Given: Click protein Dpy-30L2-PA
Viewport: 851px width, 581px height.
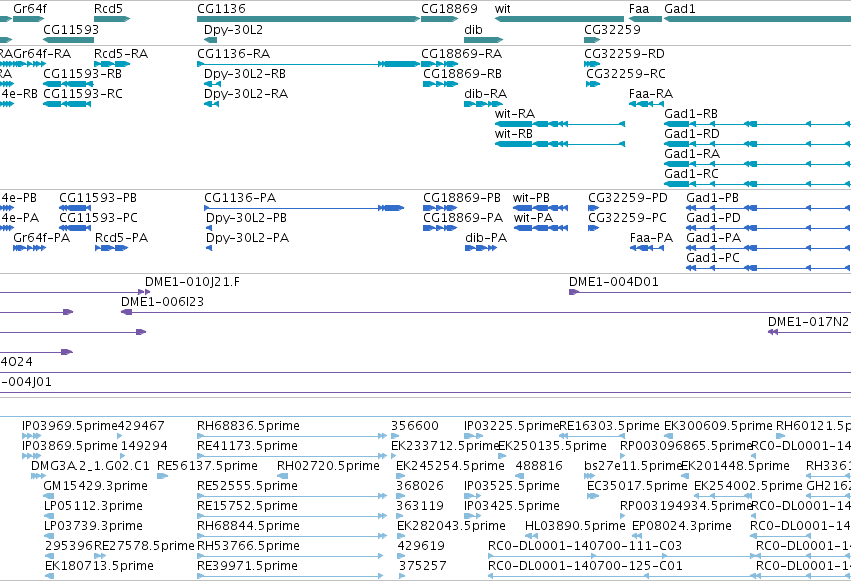Looking at the screenshot, I should (x=247, y=238).
